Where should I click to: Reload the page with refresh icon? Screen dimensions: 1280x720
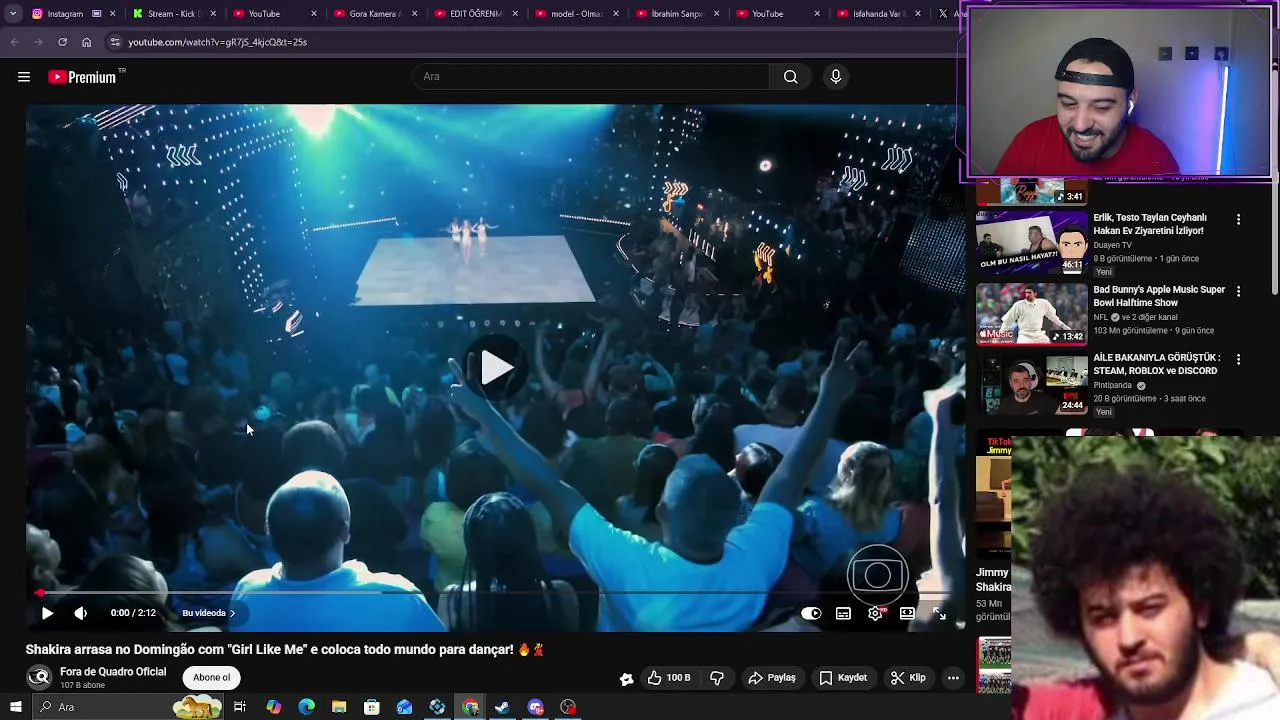pos(62,42)
